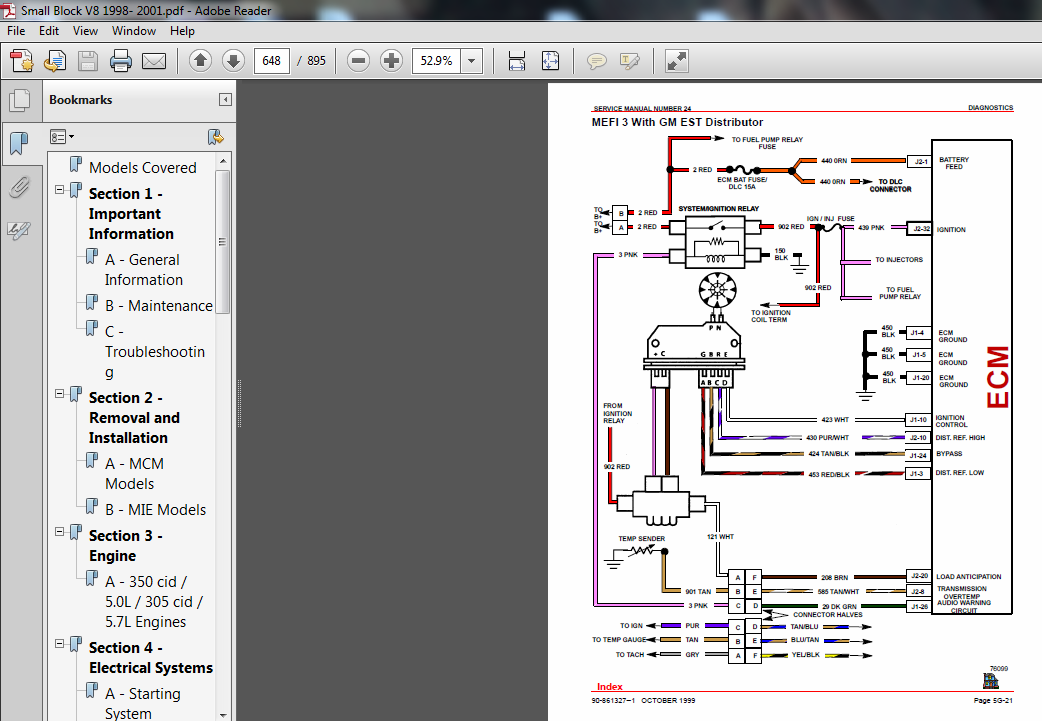Click the email envelope icon
The height and width of the screenshot is (721, 1042).
(x=154, y=61)
